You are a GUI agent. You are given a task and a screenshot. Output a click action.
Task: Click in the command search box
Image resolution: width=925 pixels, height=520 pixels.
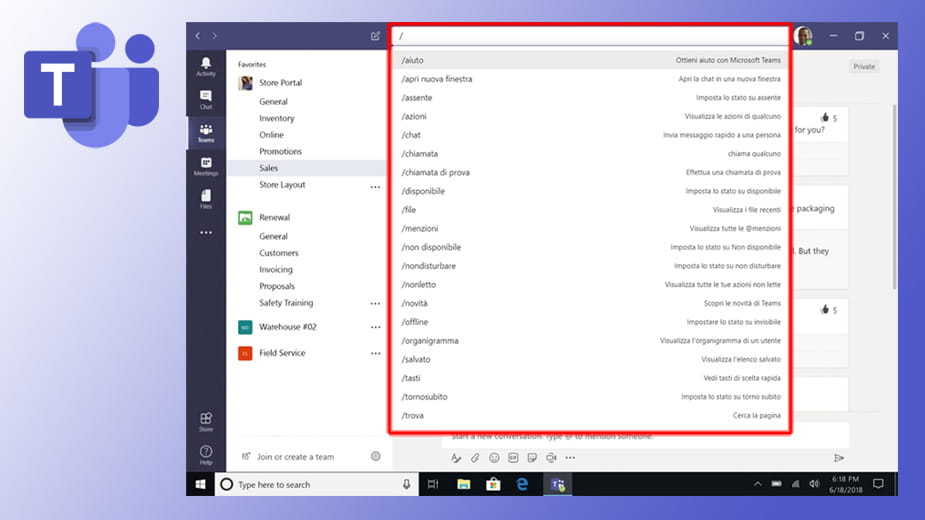click(591, 36)
